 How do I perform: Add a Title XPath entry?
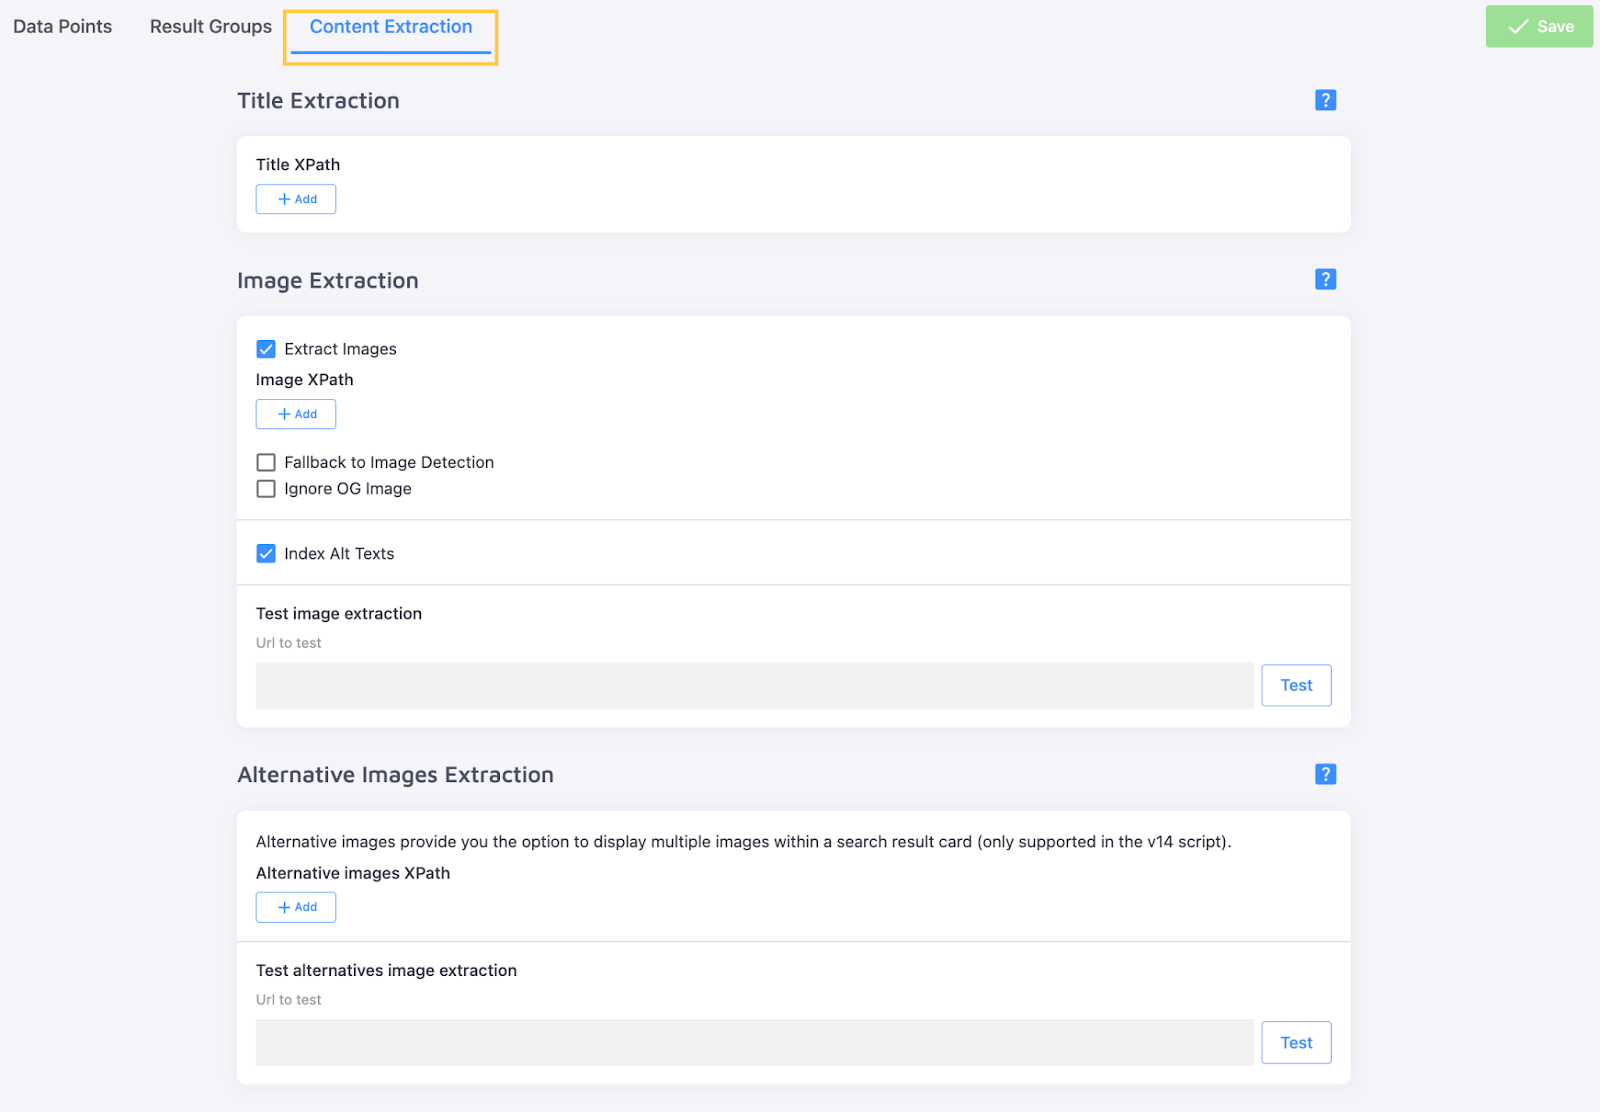[x=296, y=199]
